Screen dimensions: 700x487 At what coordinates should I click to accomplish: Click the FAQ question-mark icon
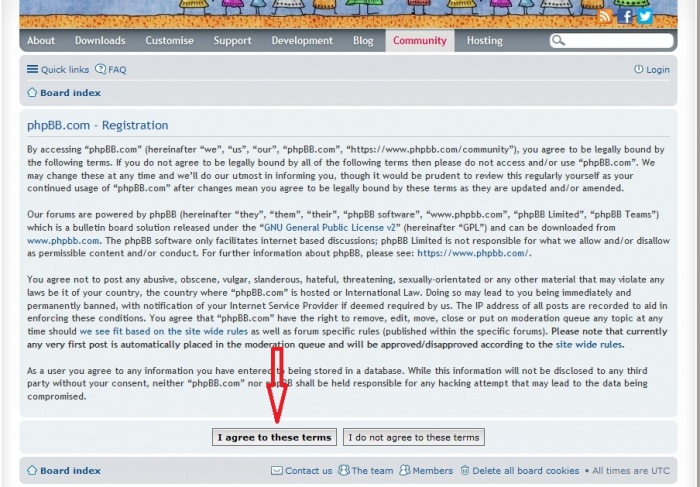pos(100,69)
